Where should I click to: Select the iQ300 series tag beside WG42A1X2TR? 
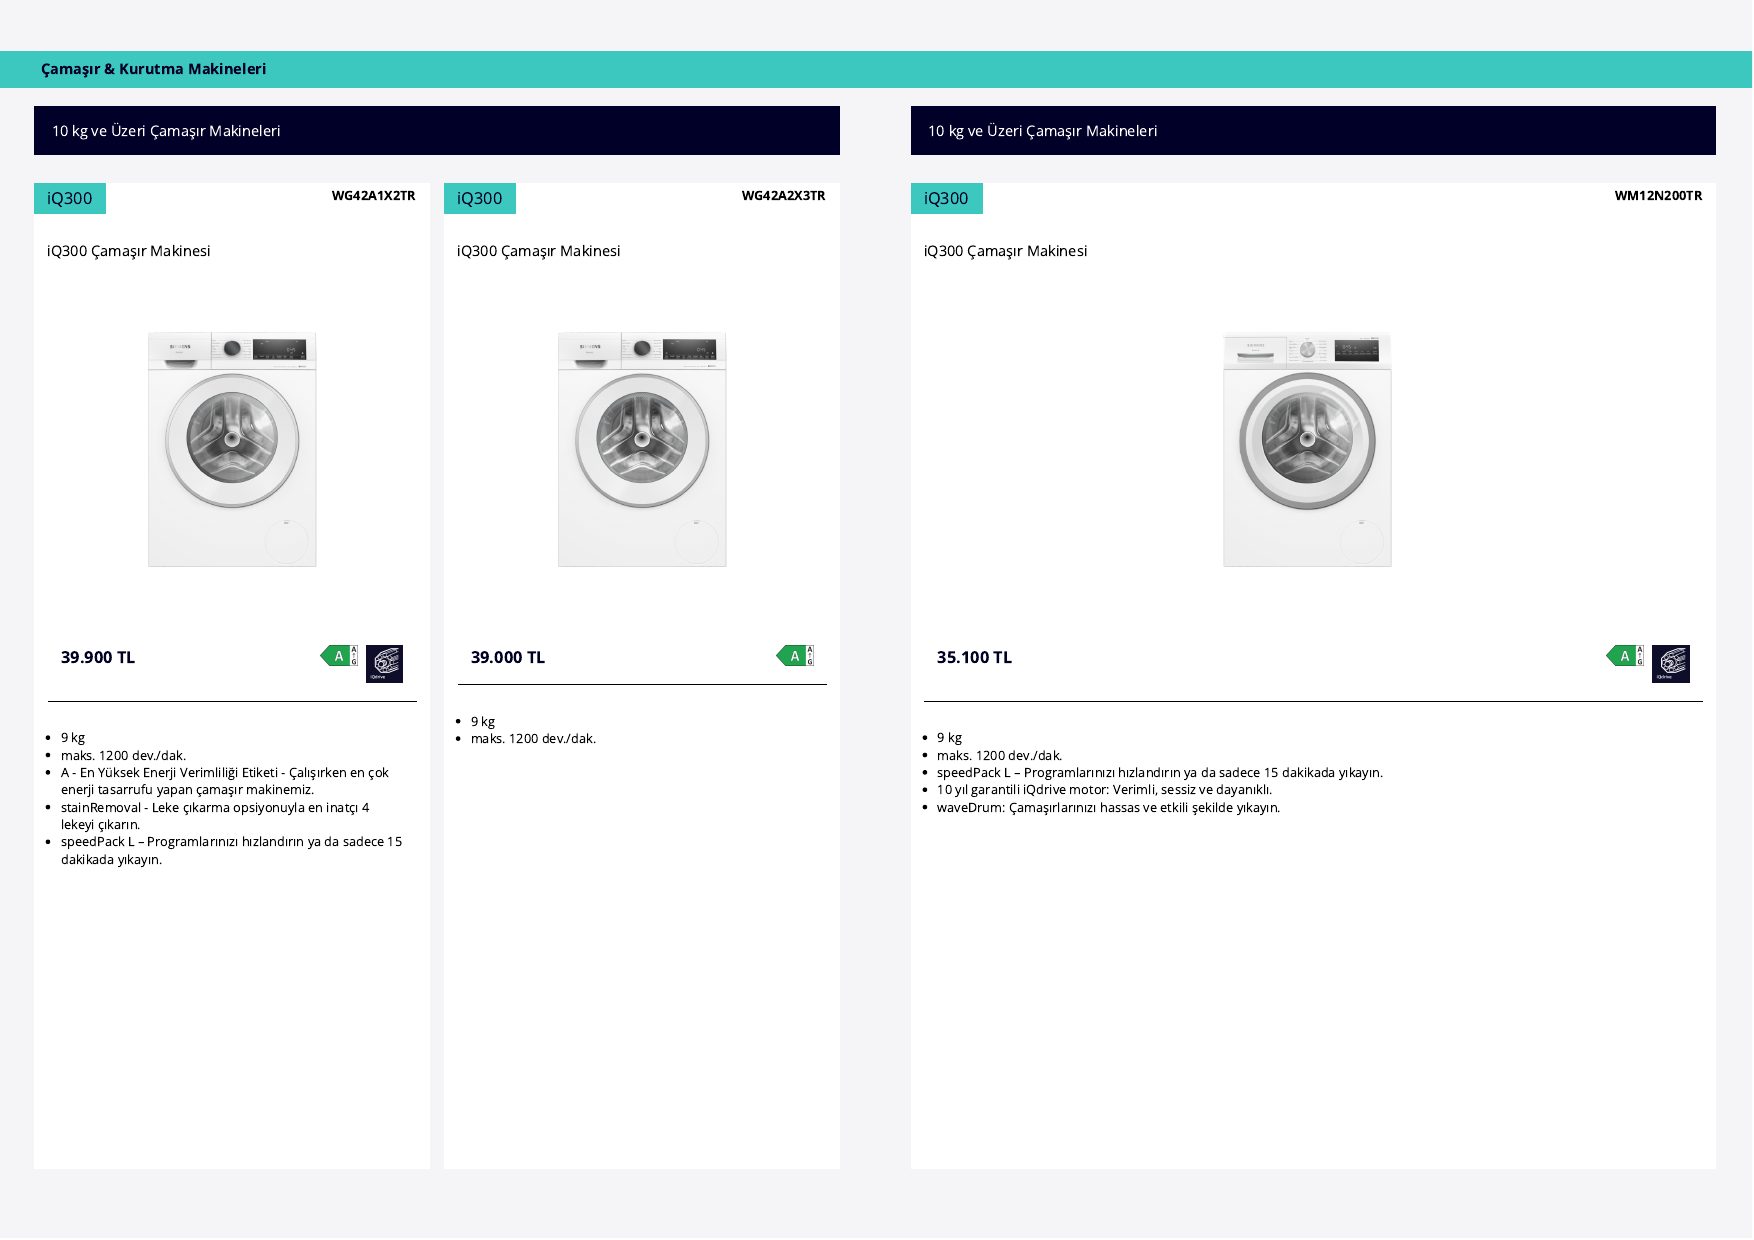pyautogui.click(x=70, y=198)
